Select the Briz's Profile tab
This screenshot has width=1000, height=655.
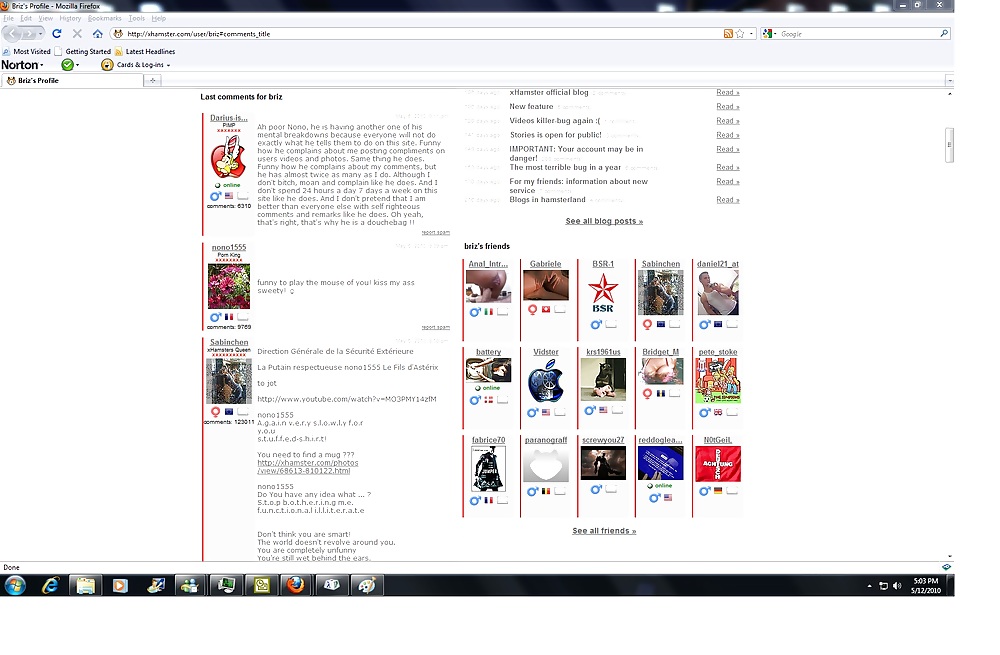coord(40,81)
